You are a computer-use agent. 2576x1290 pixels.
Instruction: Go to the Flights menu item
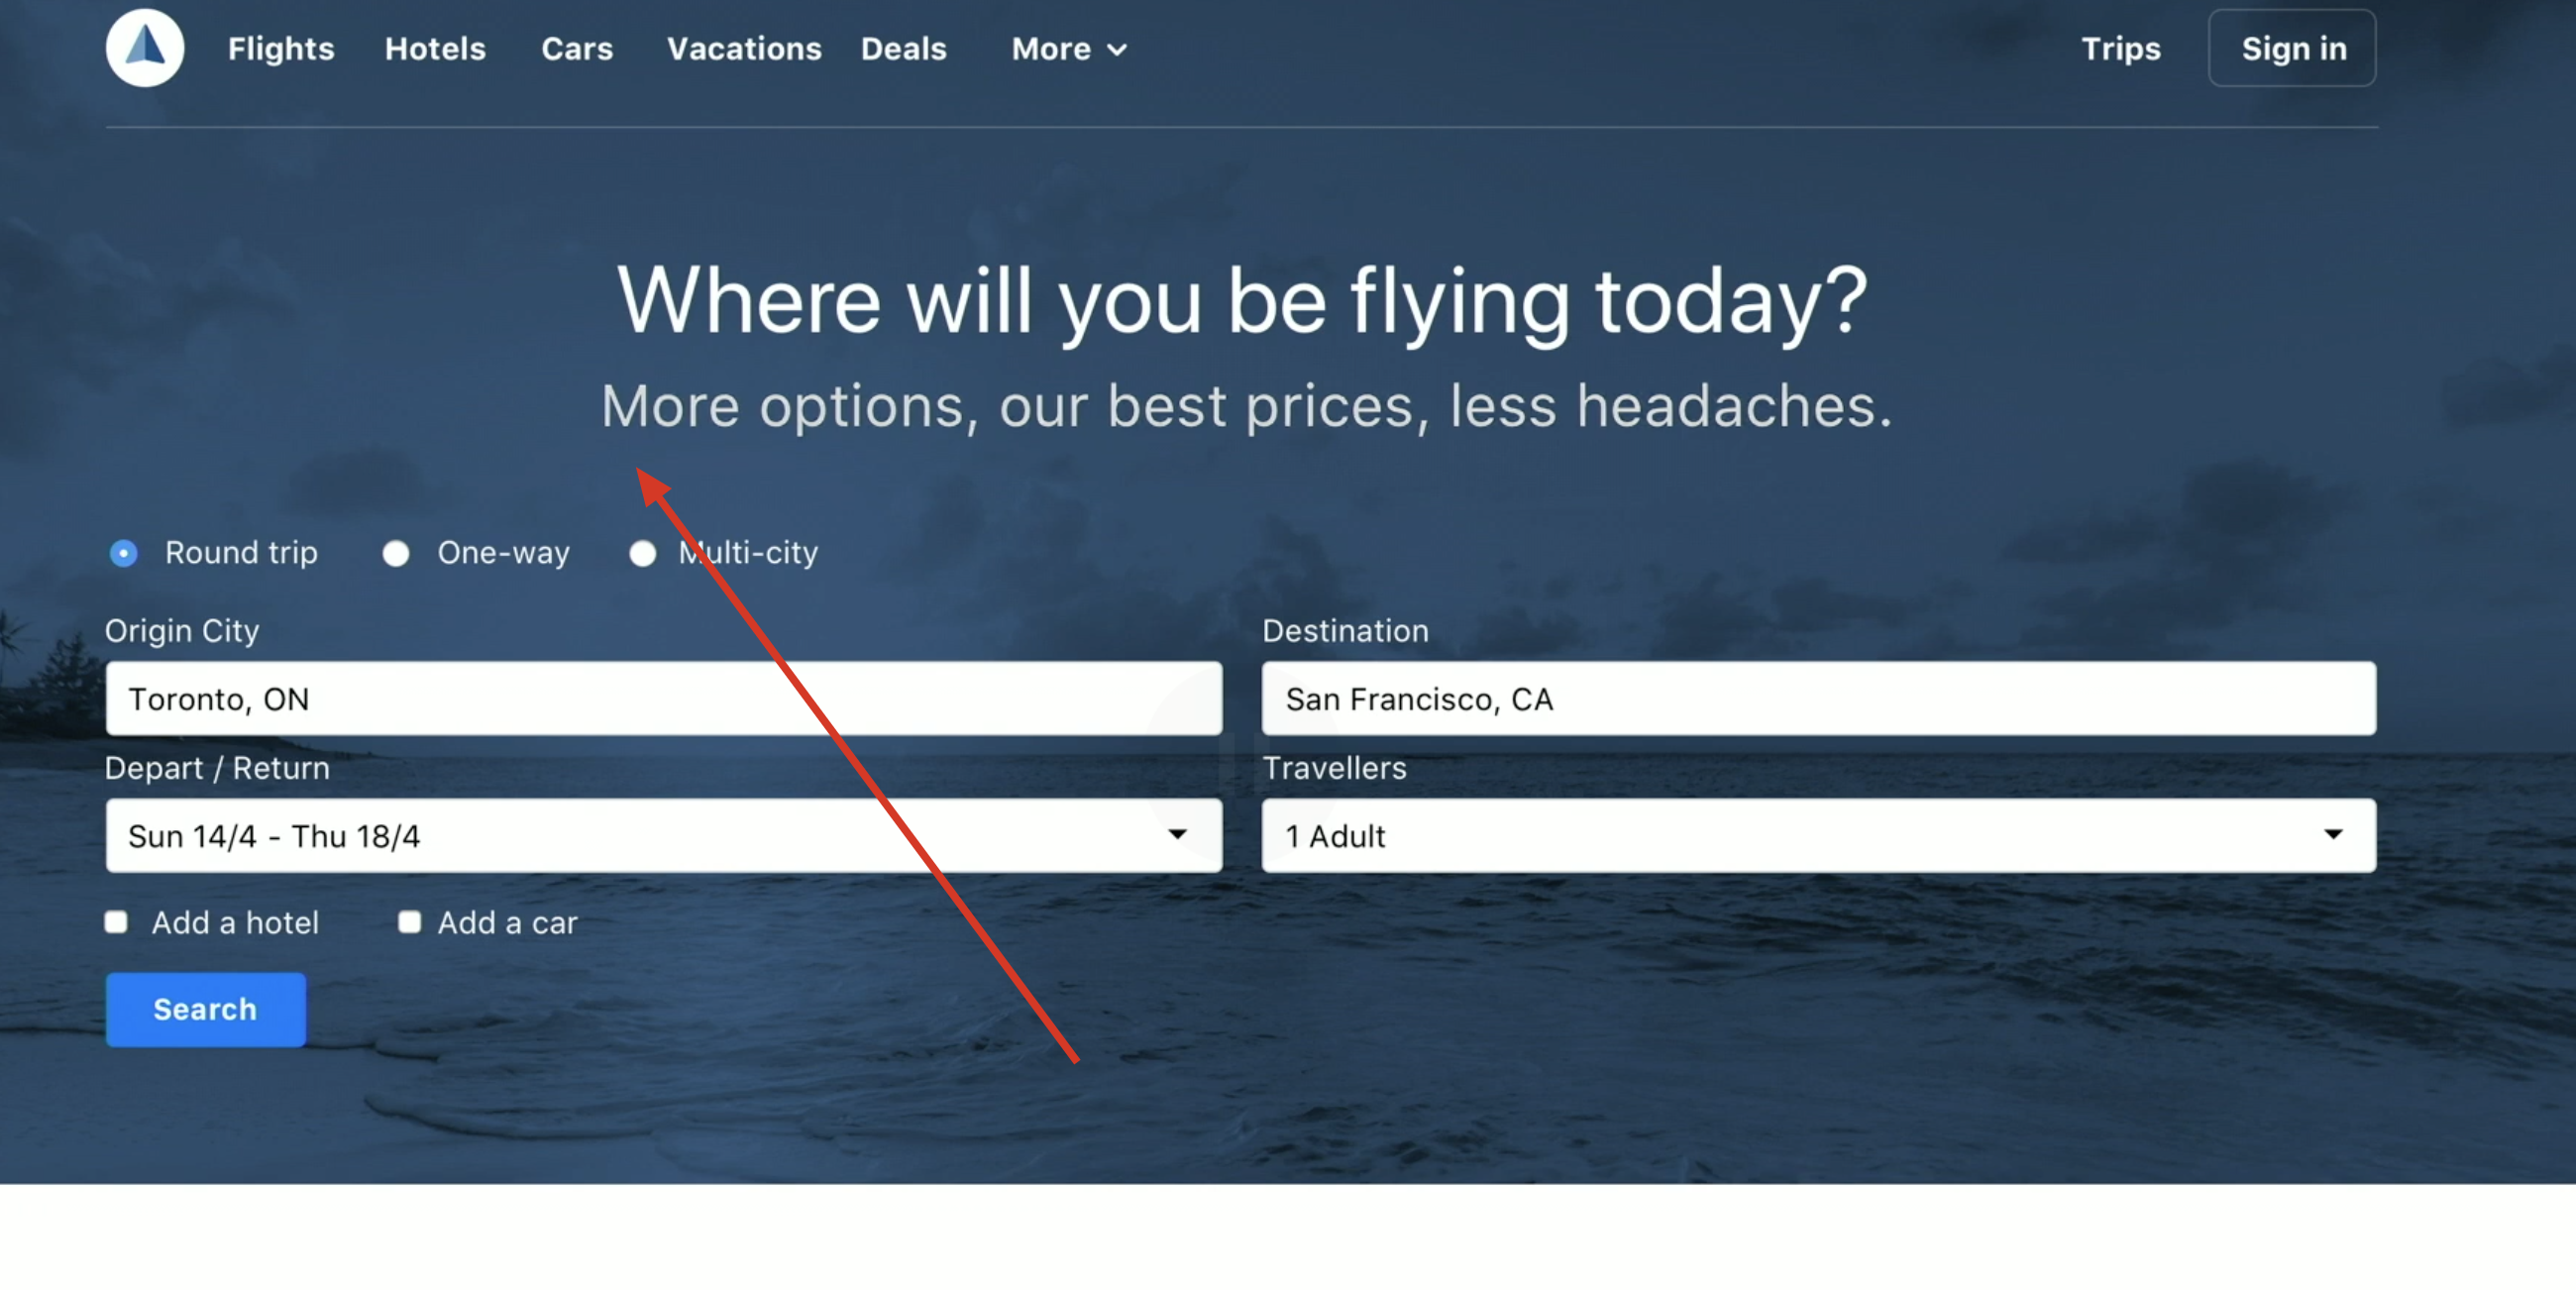point(281,49)
